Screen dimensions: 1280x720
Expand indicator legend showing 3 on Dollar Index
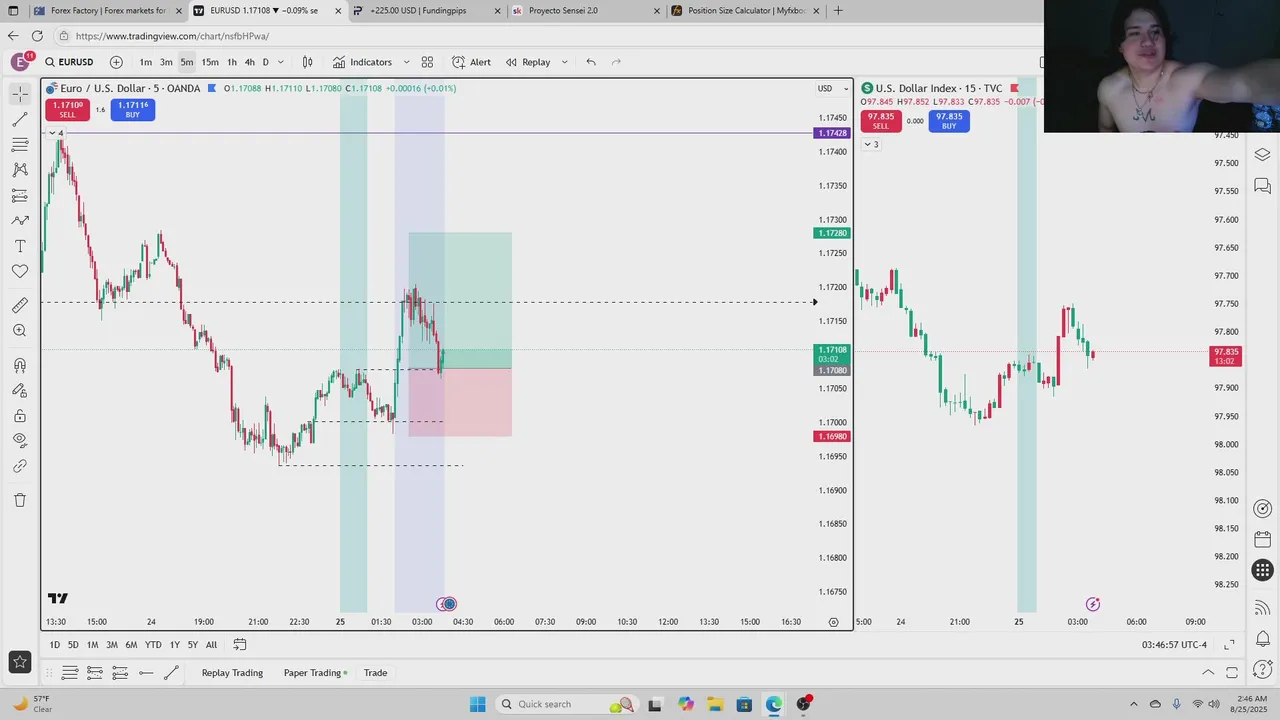[871, 145]
